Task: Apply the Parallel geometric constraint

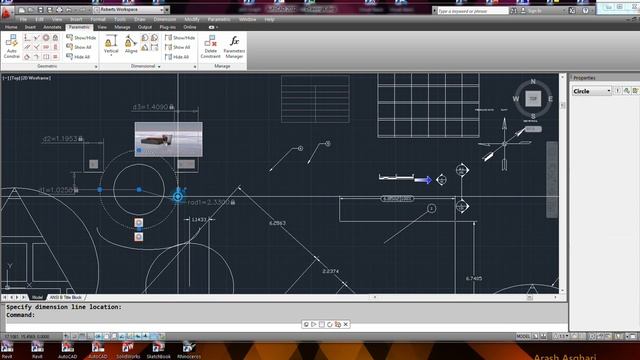Action: [x=27, y=47]
